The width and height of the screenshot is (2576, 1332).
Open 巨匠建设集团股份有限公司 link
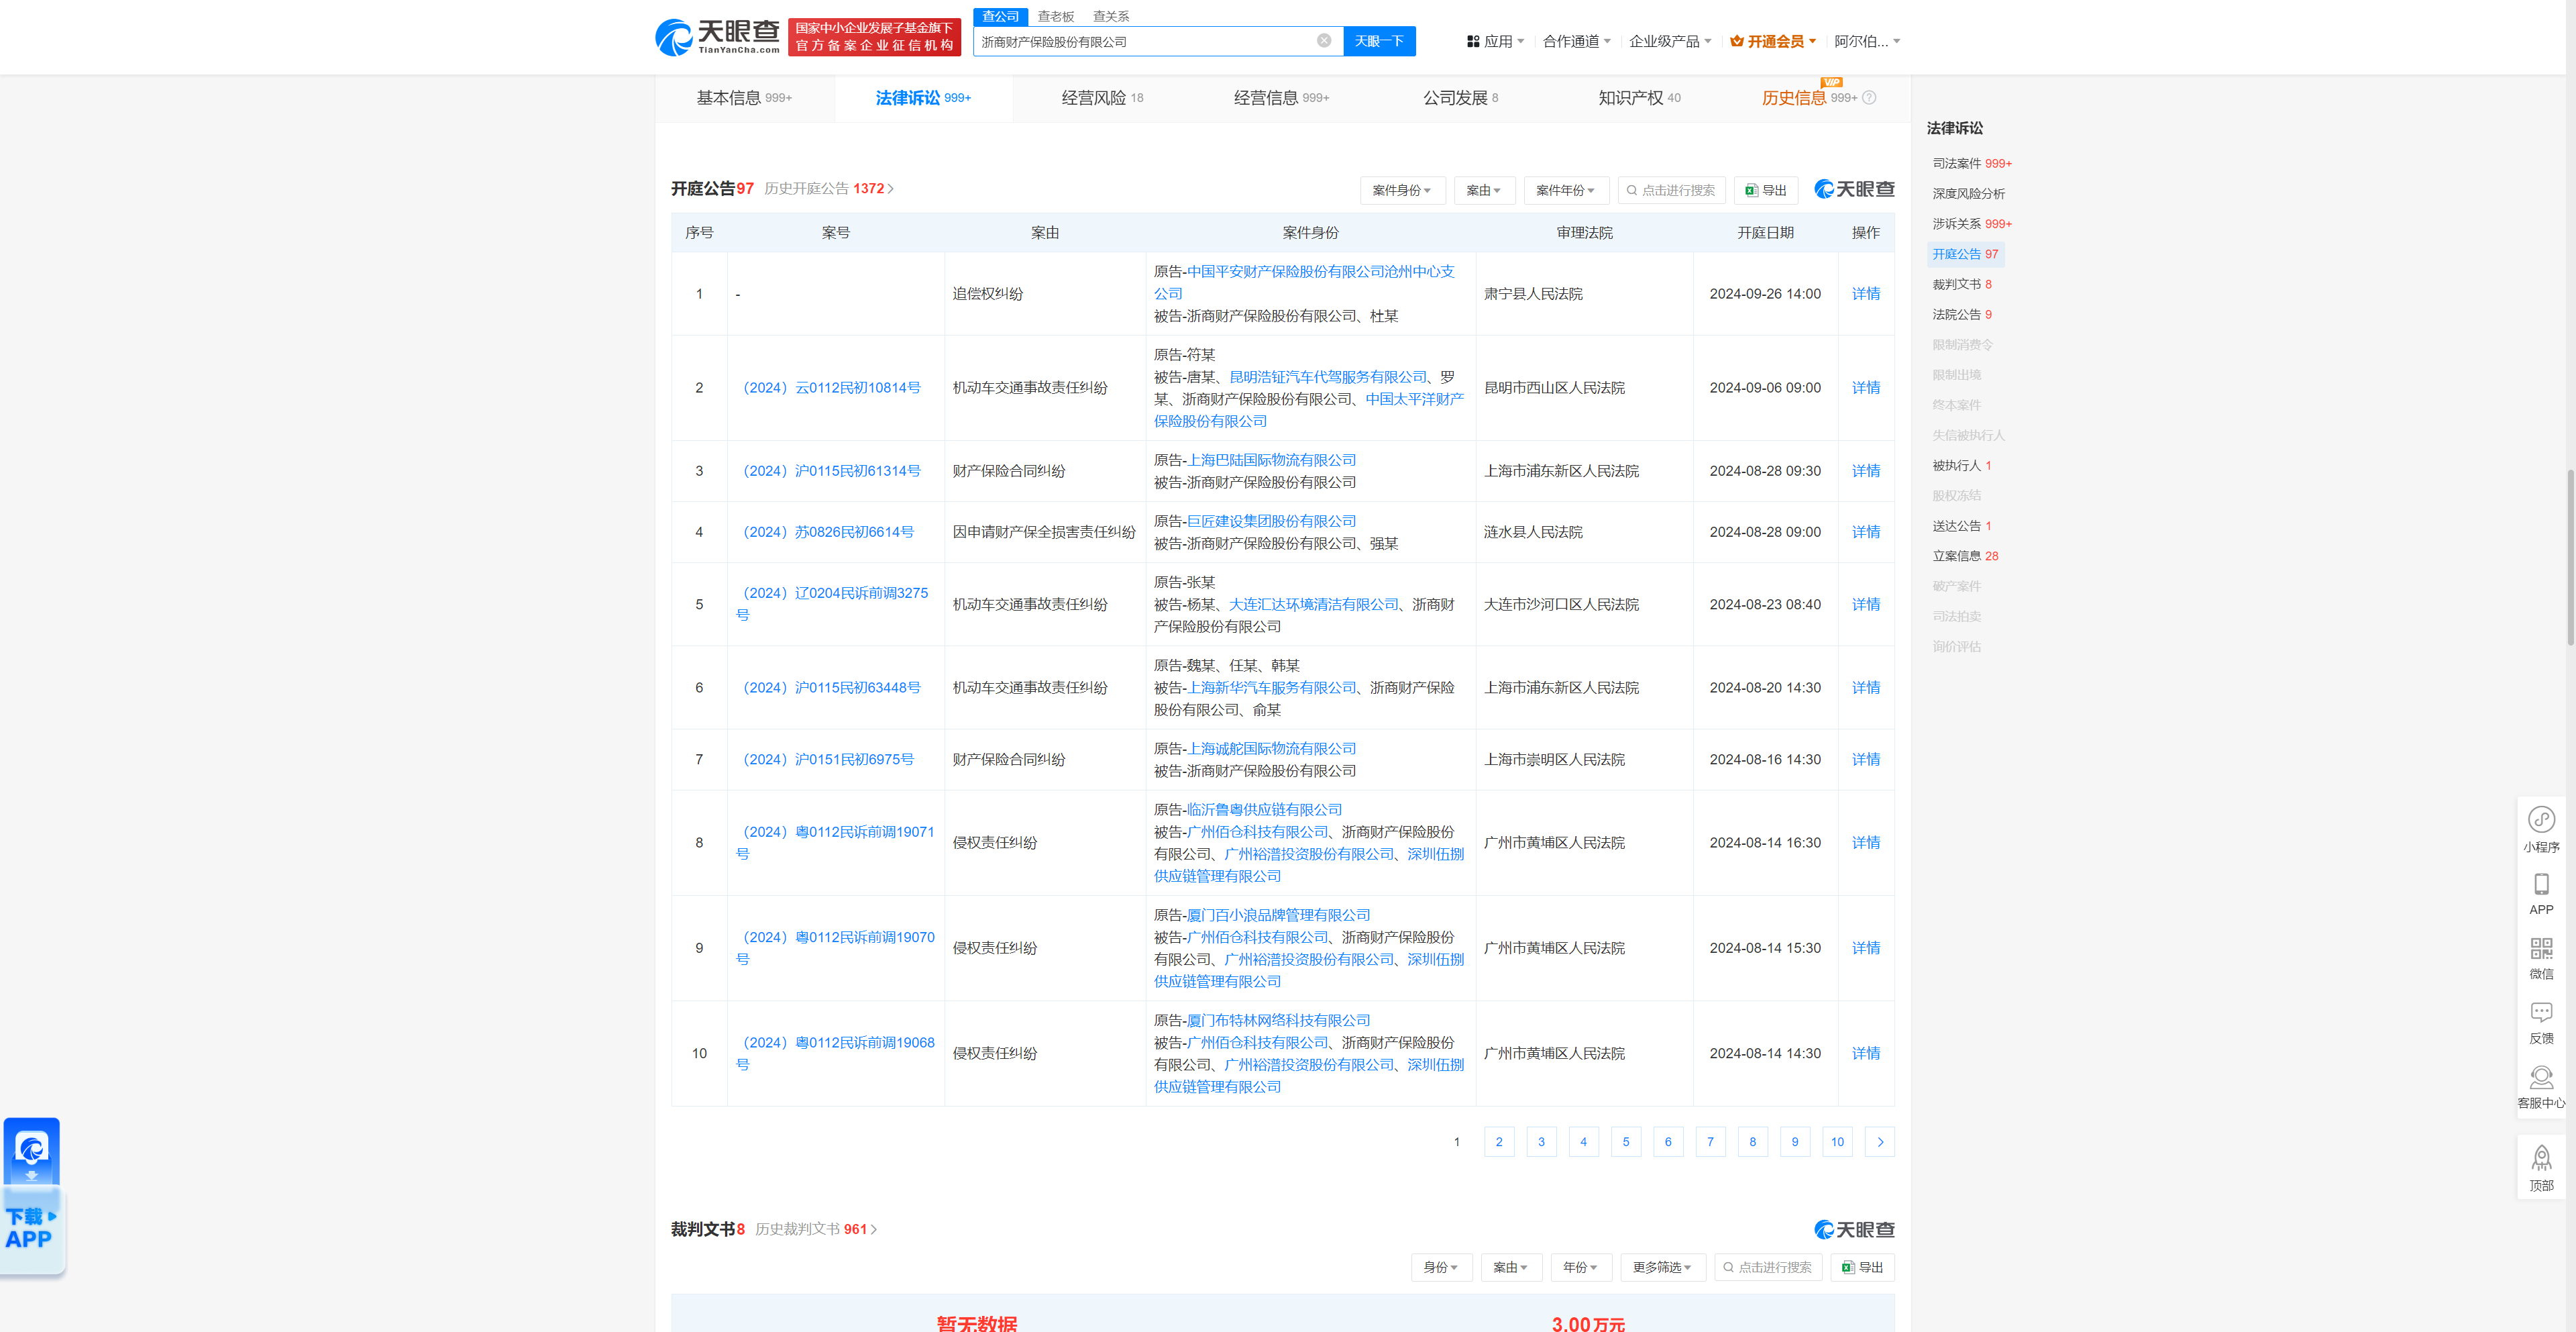click(x=1271, y=521)
